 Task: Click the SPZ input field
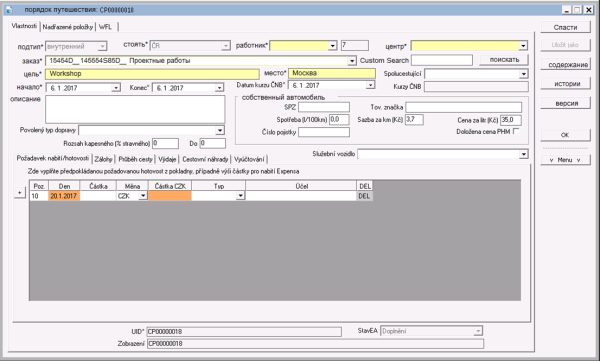pyautogui.click(x=324, y=107)
